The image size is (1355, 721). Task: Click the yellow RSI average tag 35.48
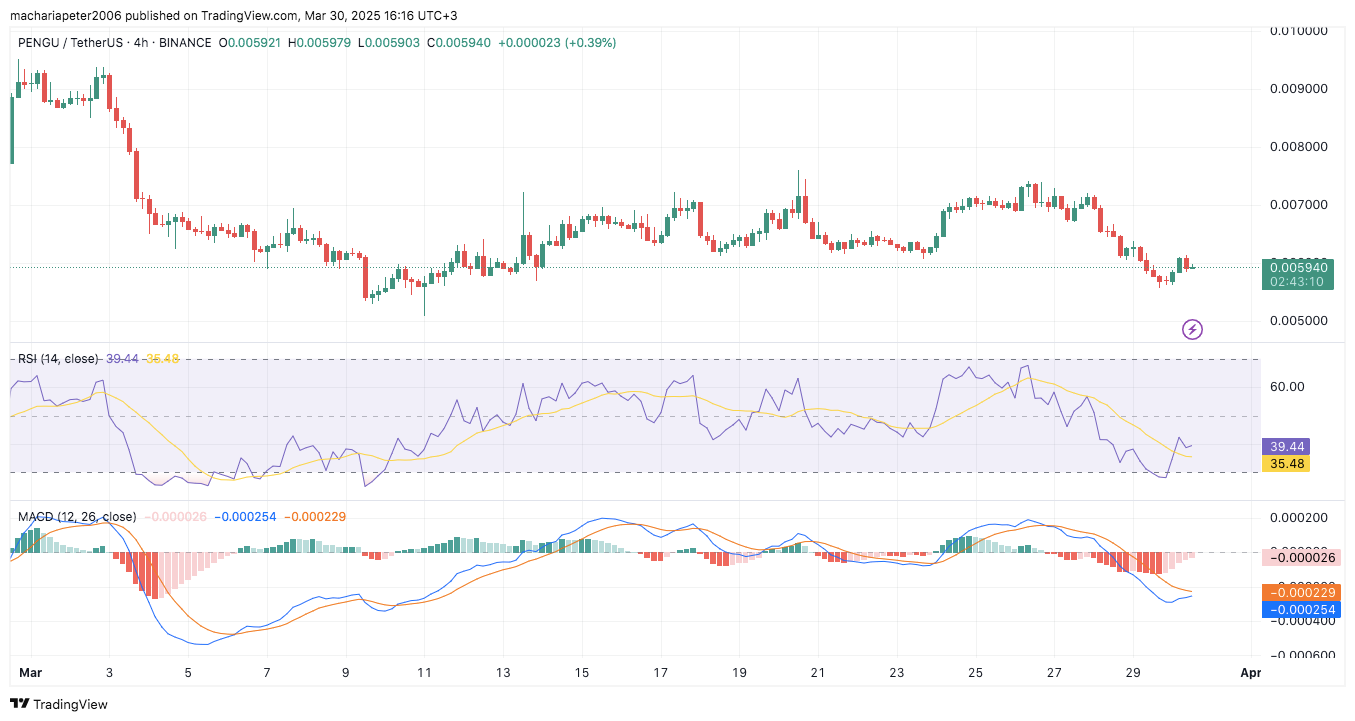click(1285, 463)
